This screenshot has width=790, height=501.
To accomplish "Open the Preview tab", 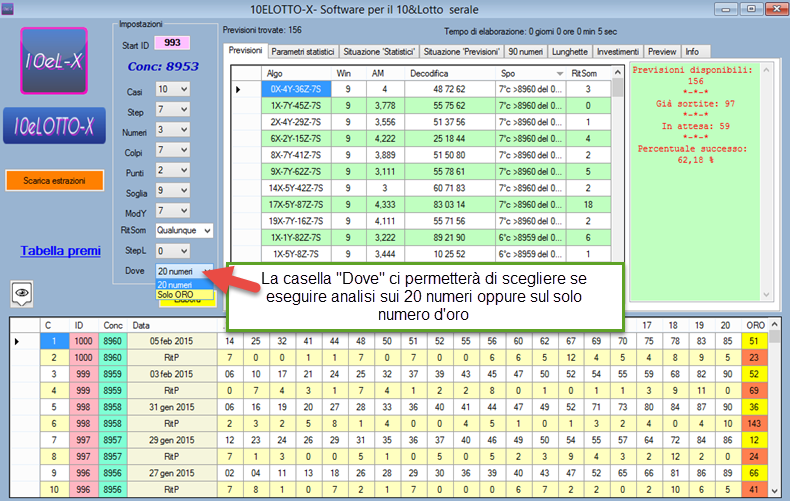I will [662, 52].
